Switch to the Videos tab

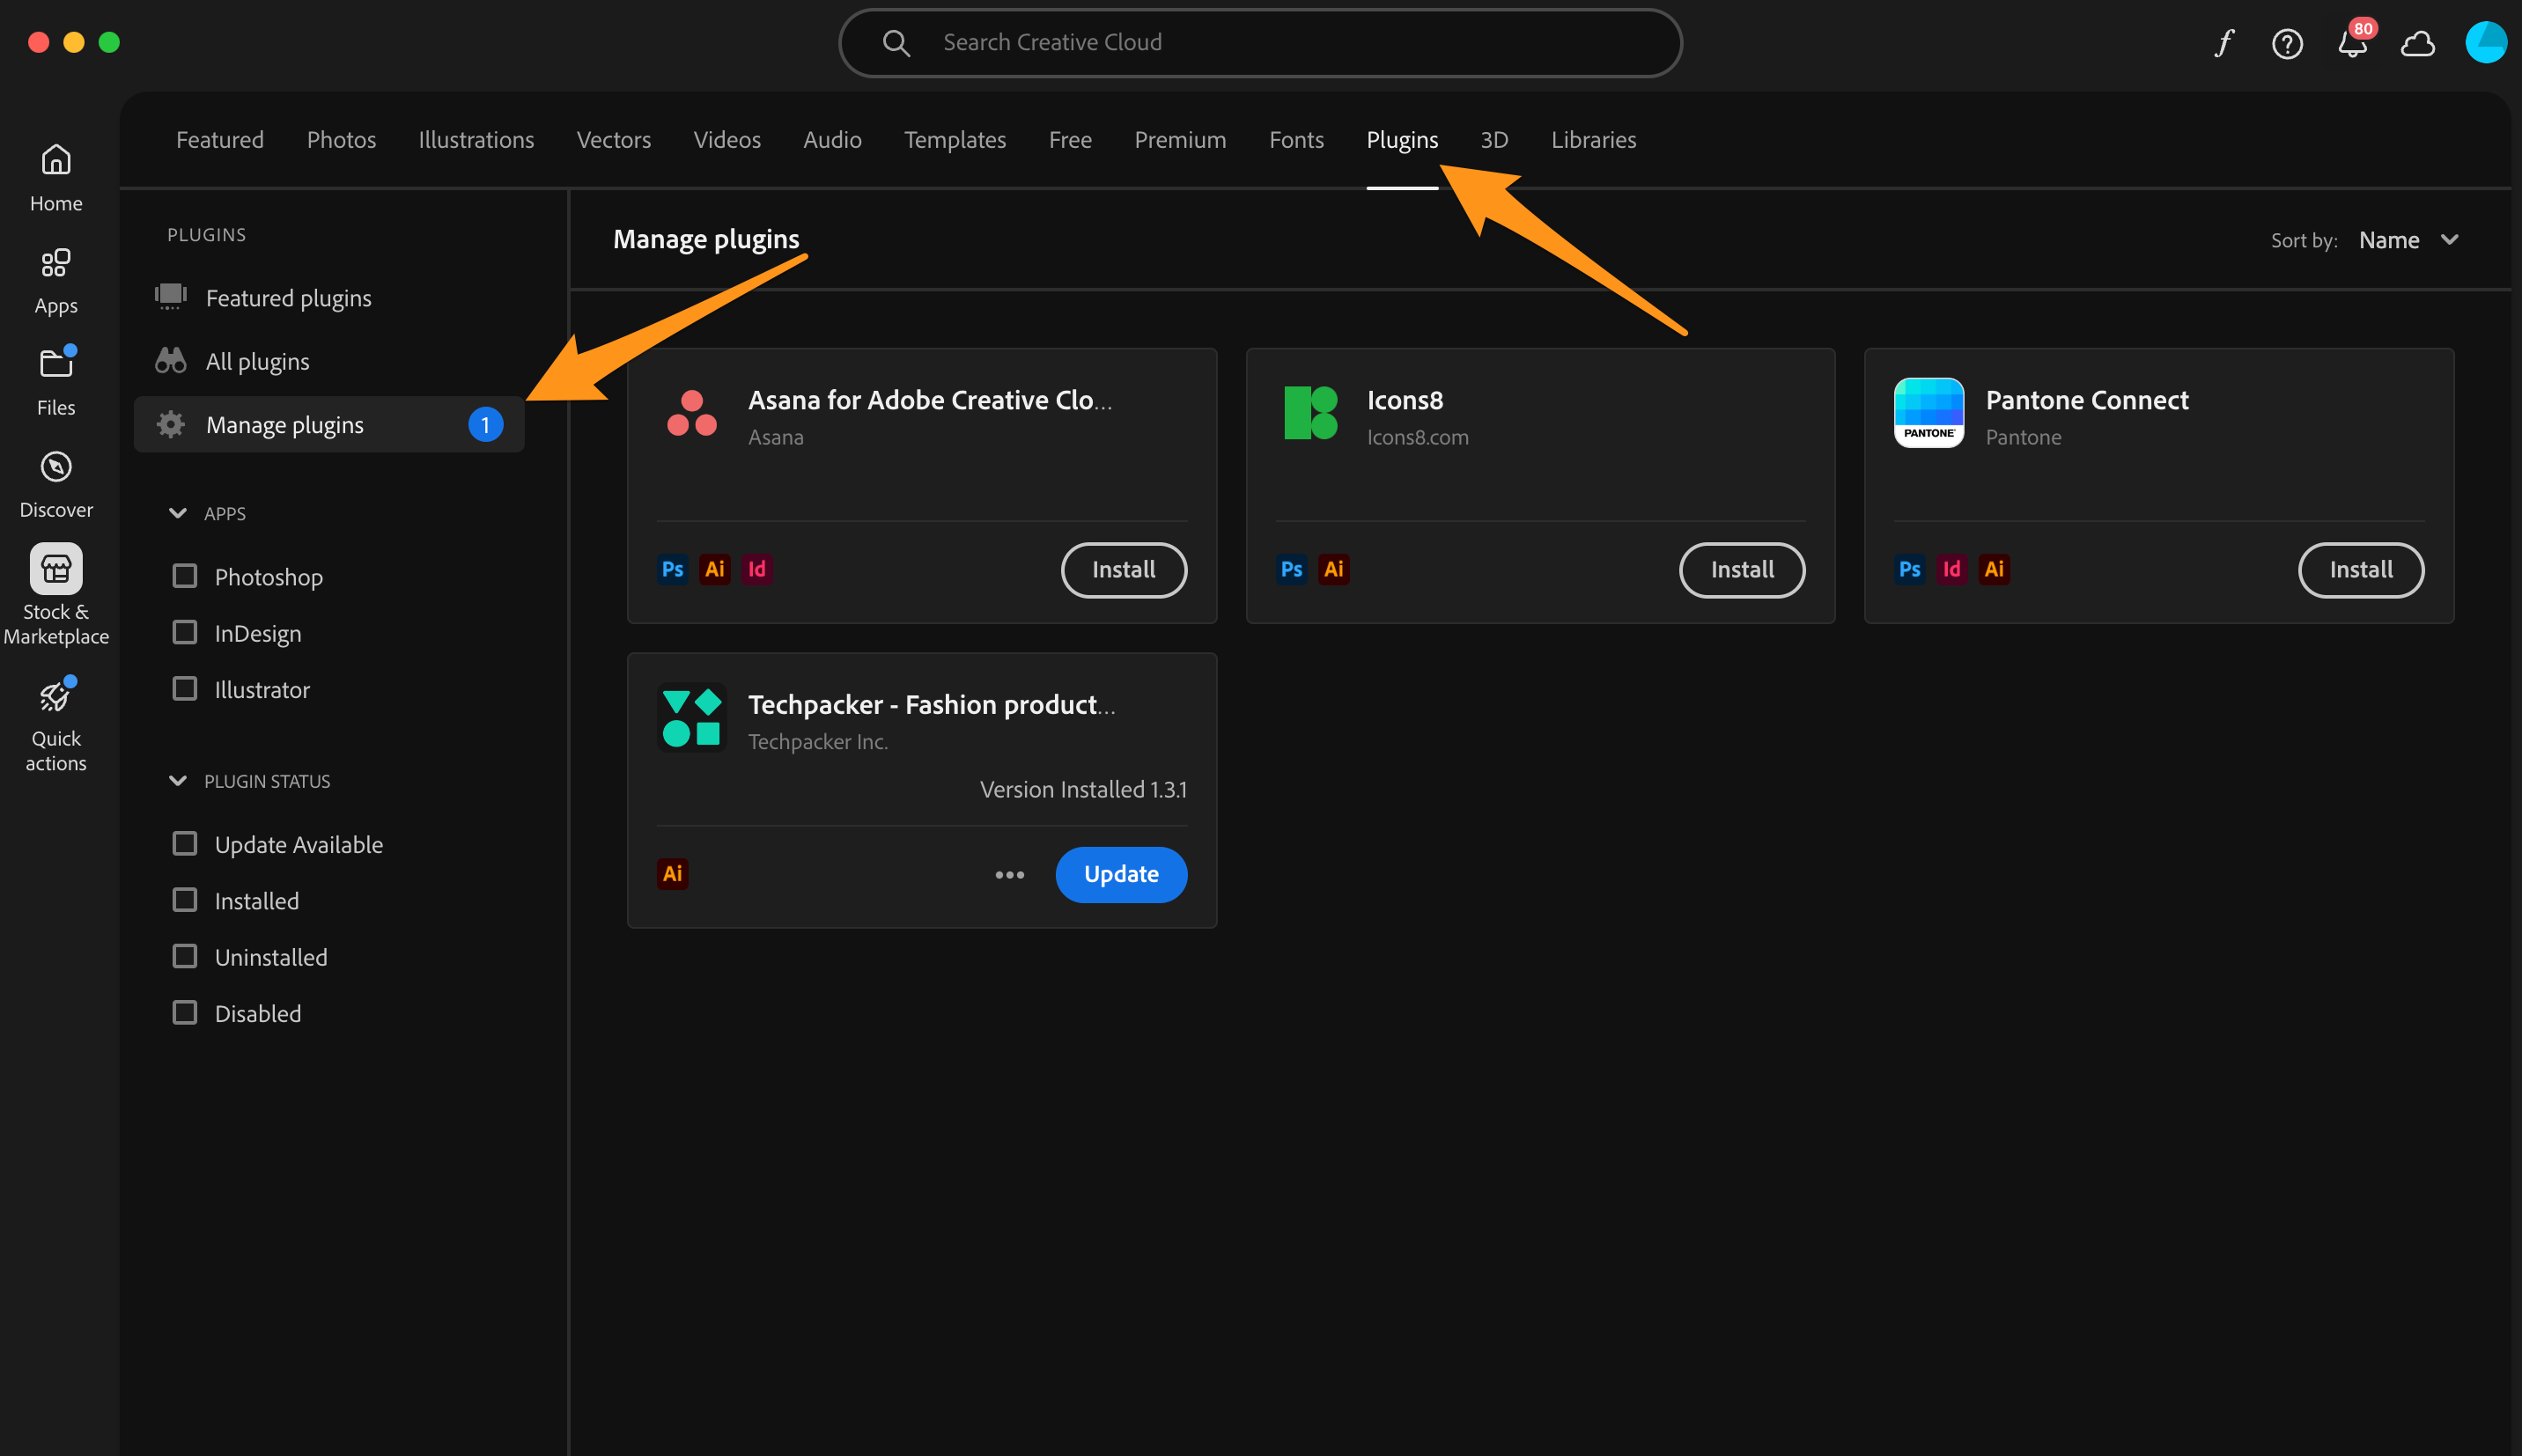tap(727, 140)
